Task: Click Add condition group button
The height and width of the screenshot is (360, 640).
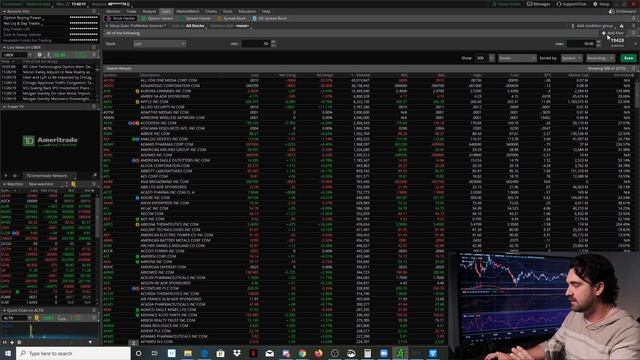Action: pyautogui.click(x=592, y=26)
